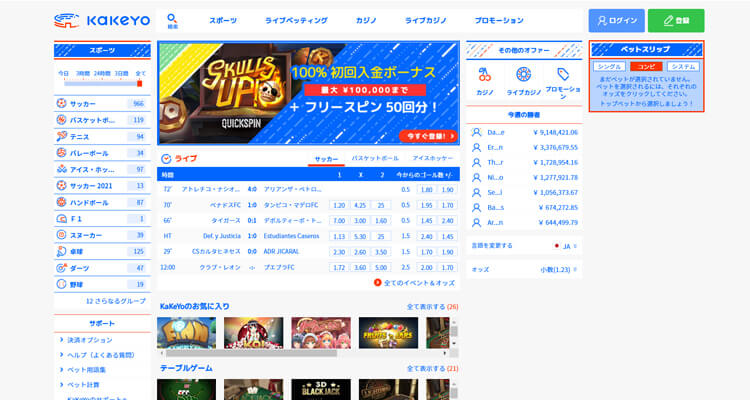Open the カジノ navigation menu
Viewport: 750px width, 400px height.
tap(366, 21)
